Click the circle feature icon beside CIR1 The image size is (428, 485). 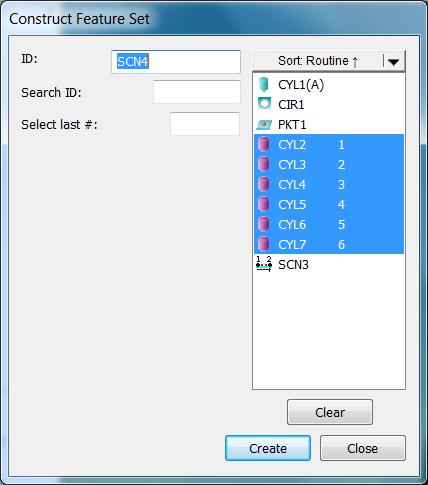tap(264, 104)
